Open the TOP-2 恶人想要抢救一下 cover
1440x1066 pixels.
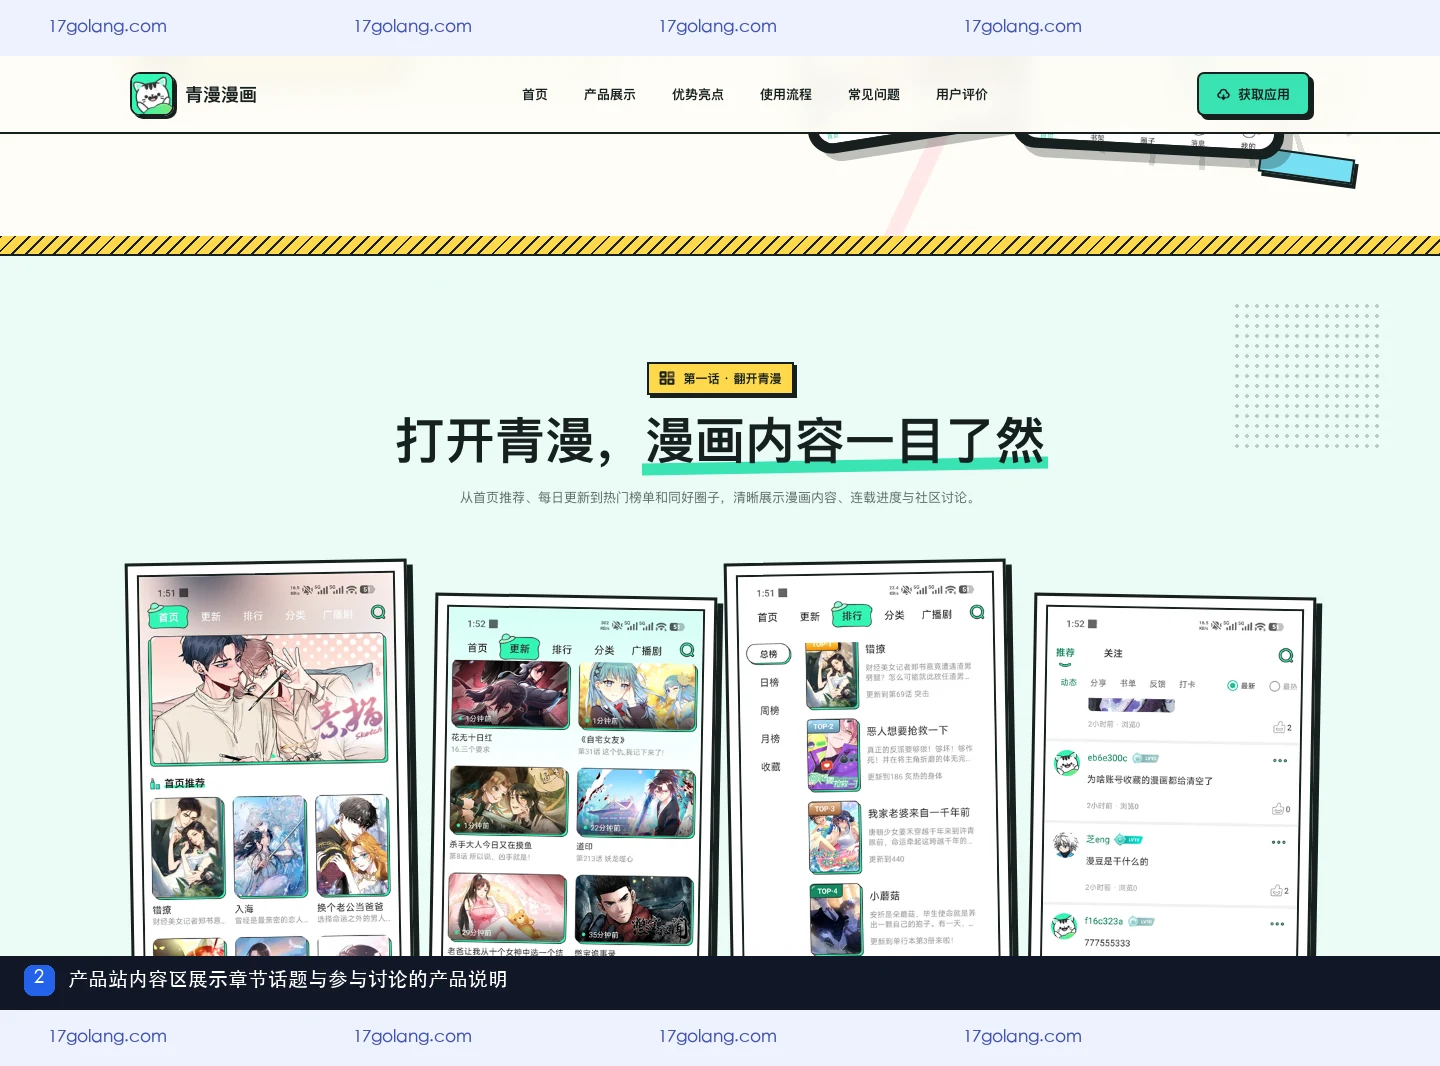pos(833,755)
